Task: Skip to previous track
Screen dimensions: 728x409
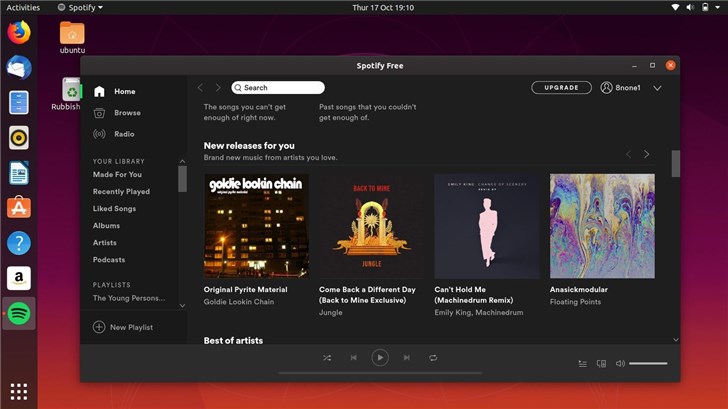Action: [x=353, y=357]
